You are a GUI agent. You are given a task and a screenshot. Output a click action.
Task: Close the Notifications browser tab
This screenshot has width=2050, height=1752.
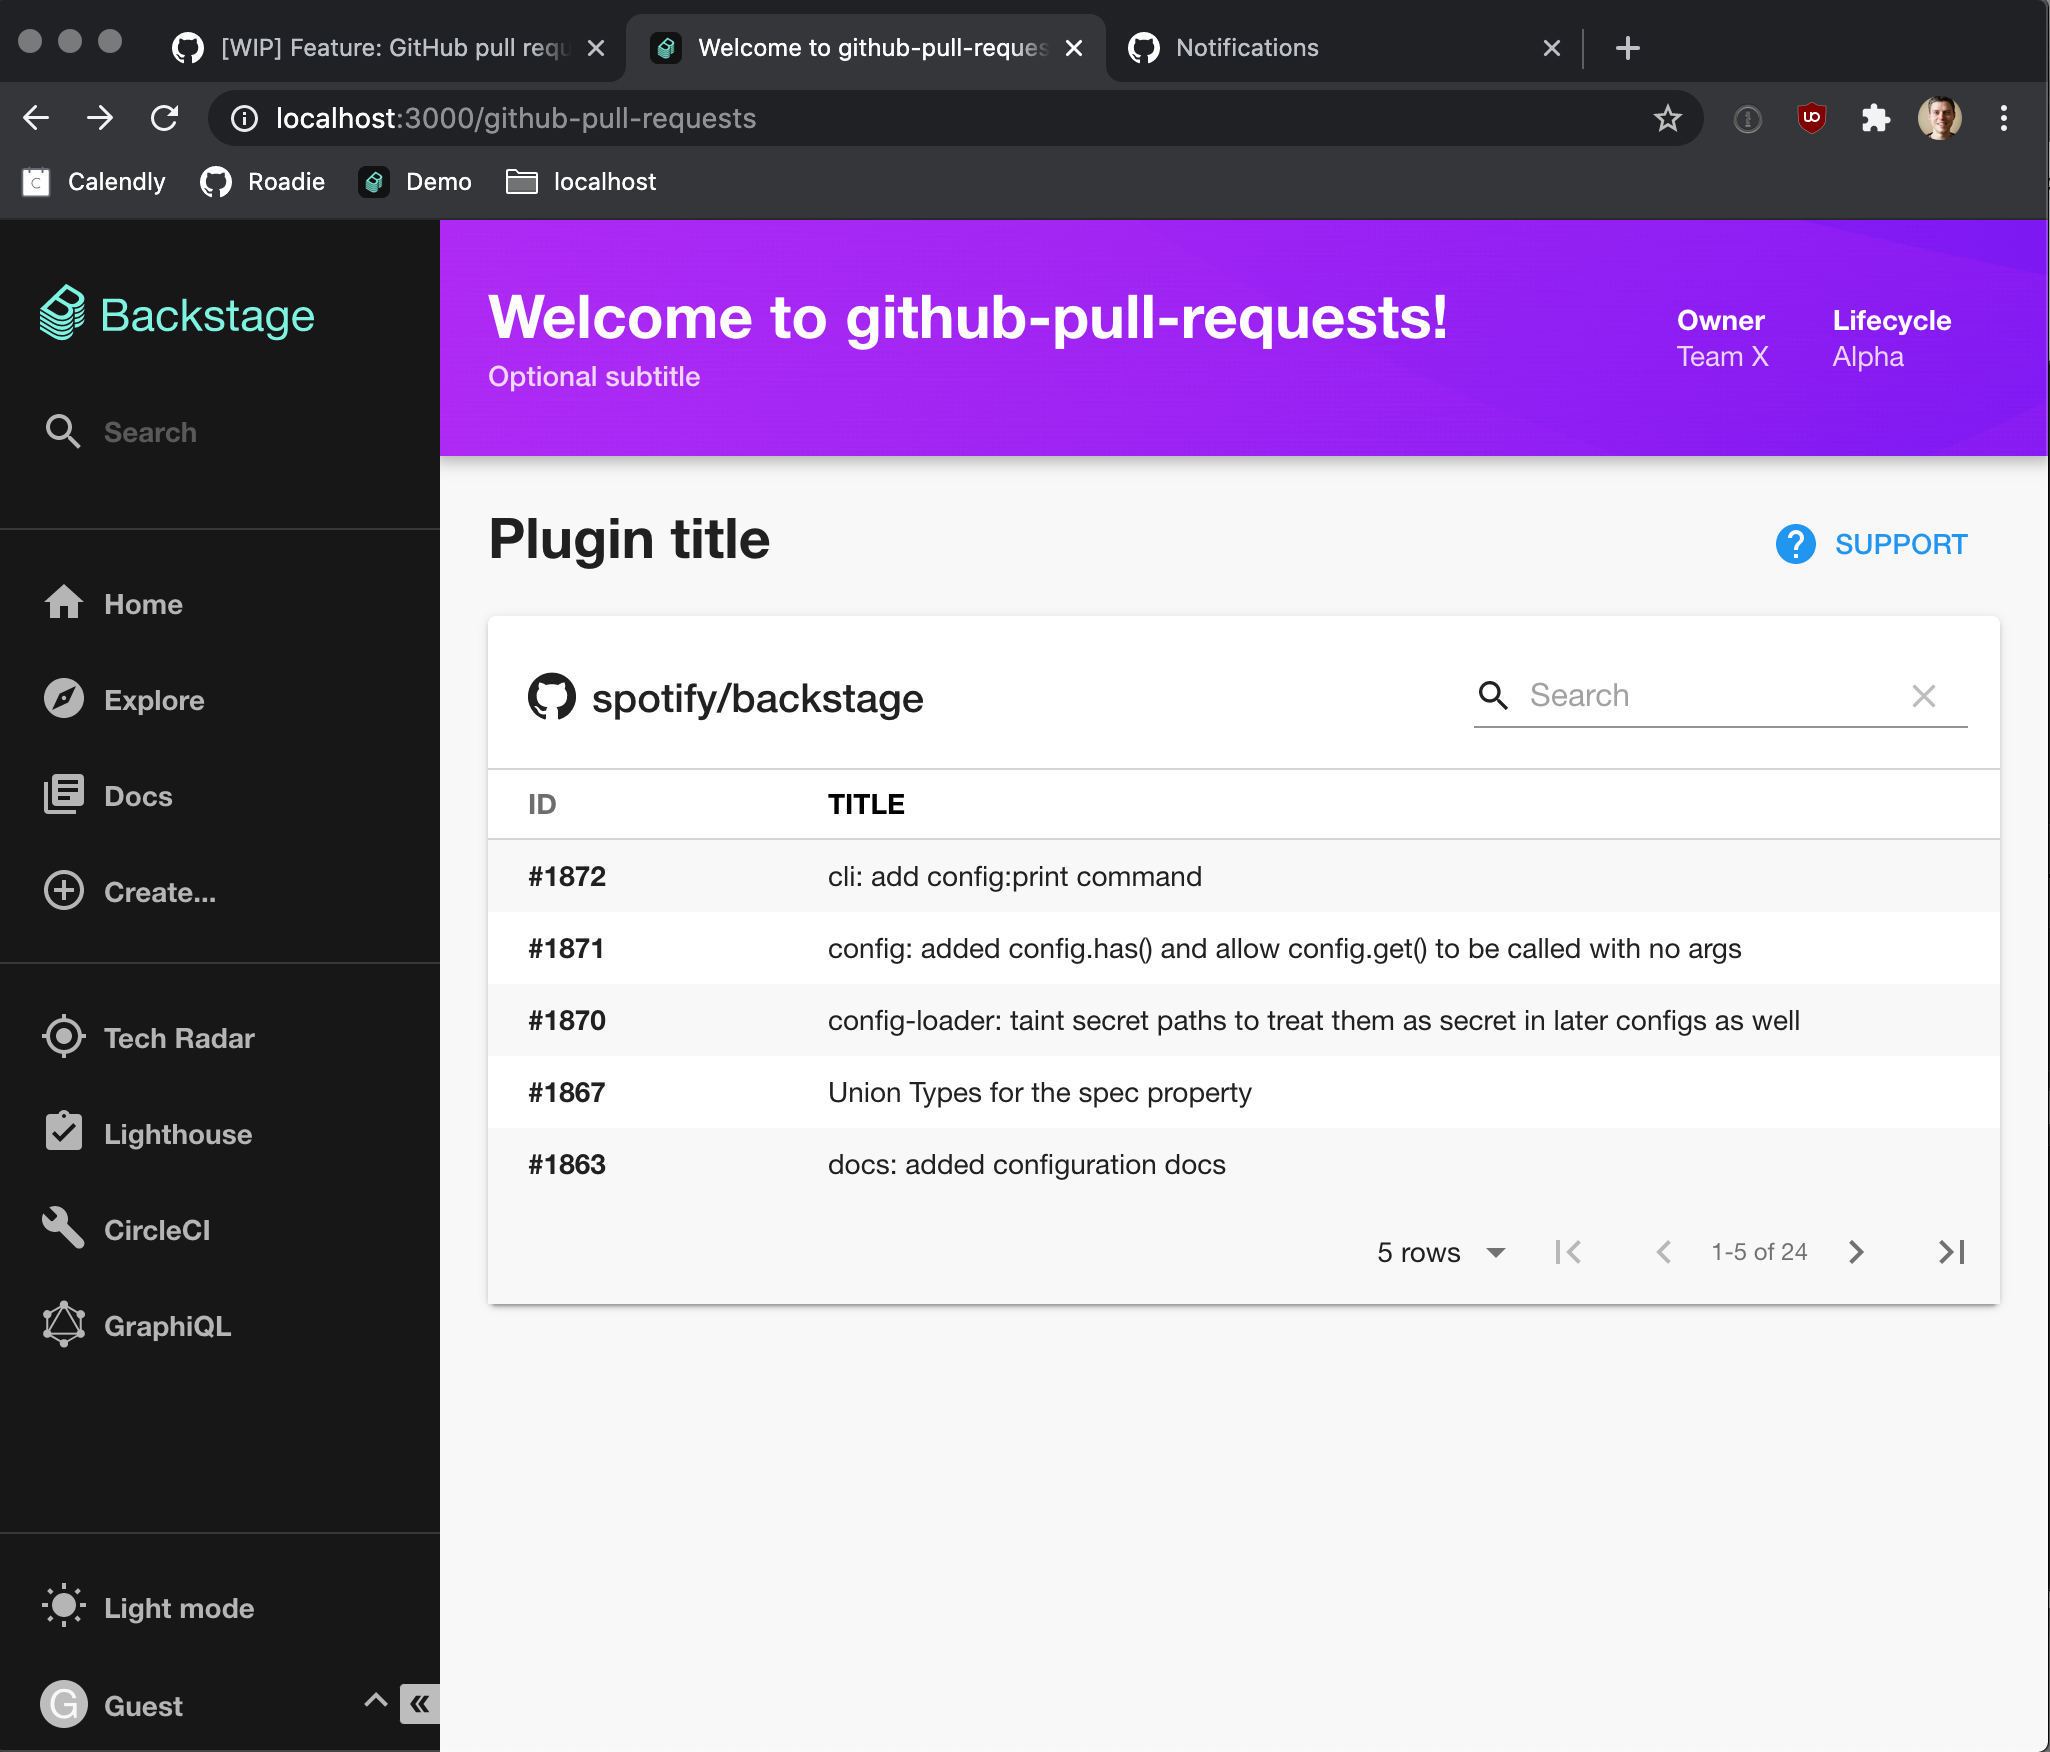[1552, 48]
